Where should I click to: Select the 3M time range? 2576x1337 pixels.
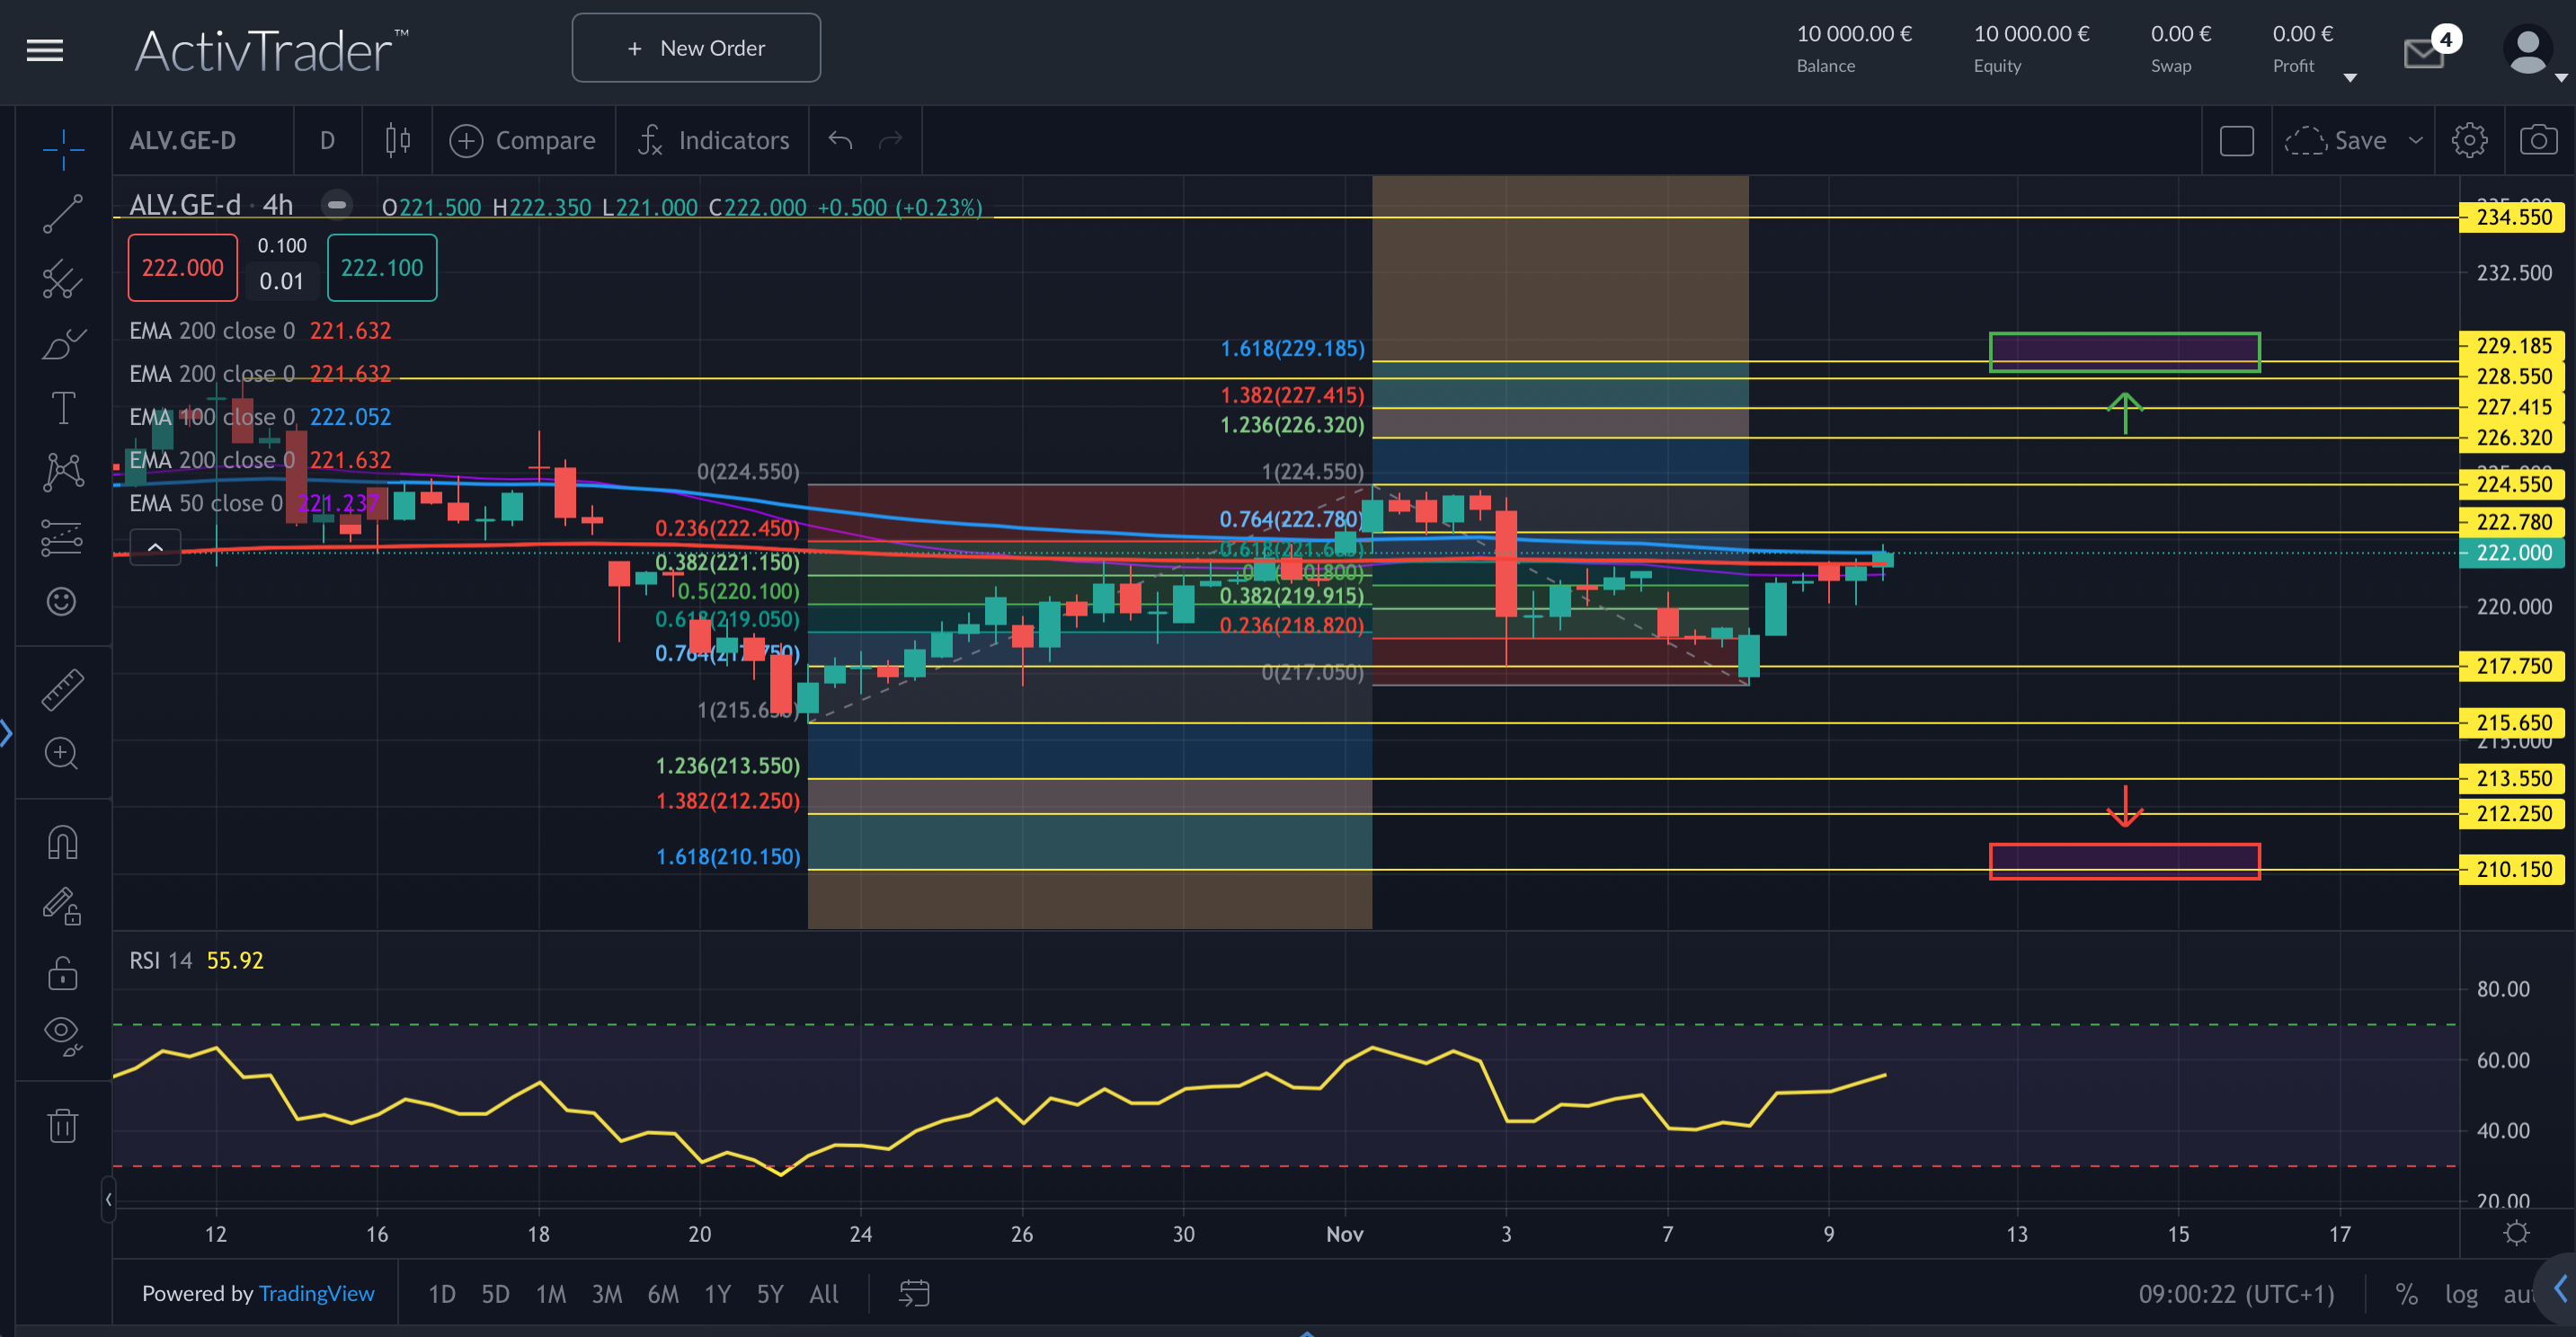[x=606, y=1294]
